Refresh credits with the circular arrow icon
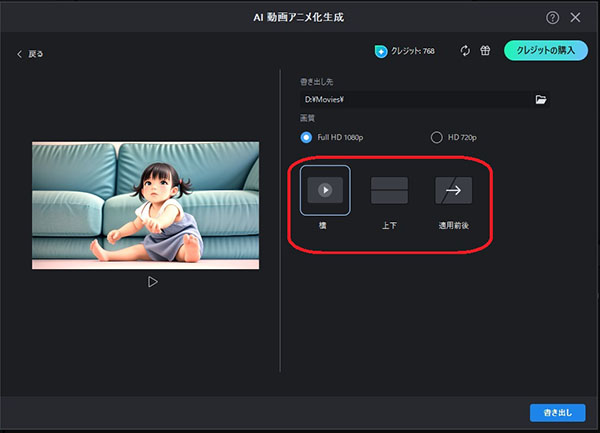 coord(465,50)
